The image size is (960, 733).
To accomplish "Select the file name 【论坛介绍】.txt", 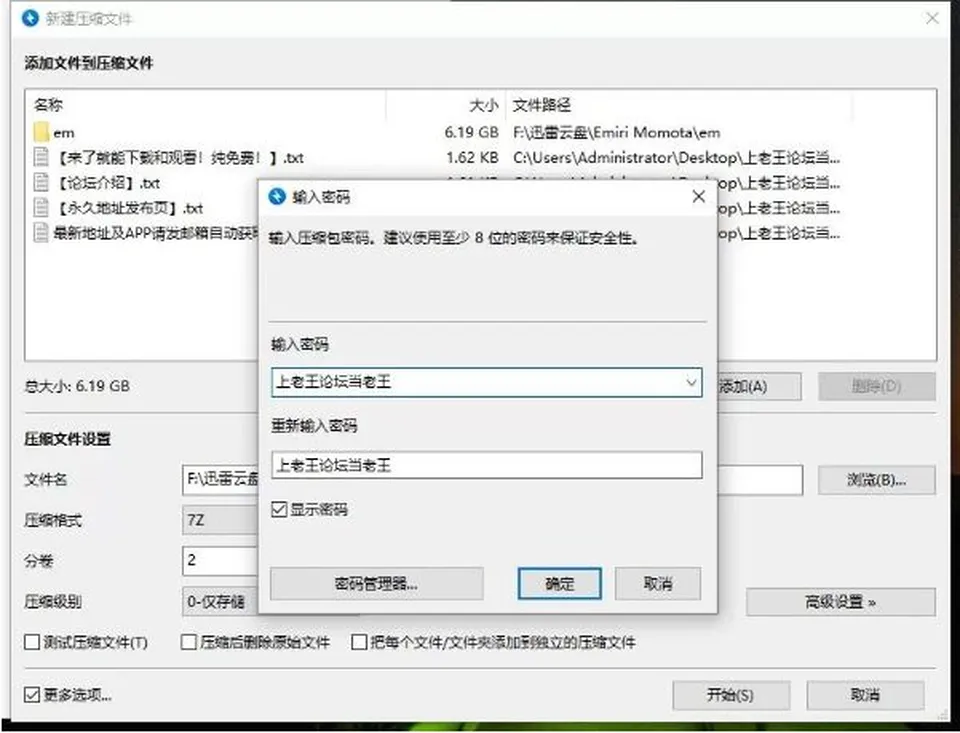I will [107, 182].
